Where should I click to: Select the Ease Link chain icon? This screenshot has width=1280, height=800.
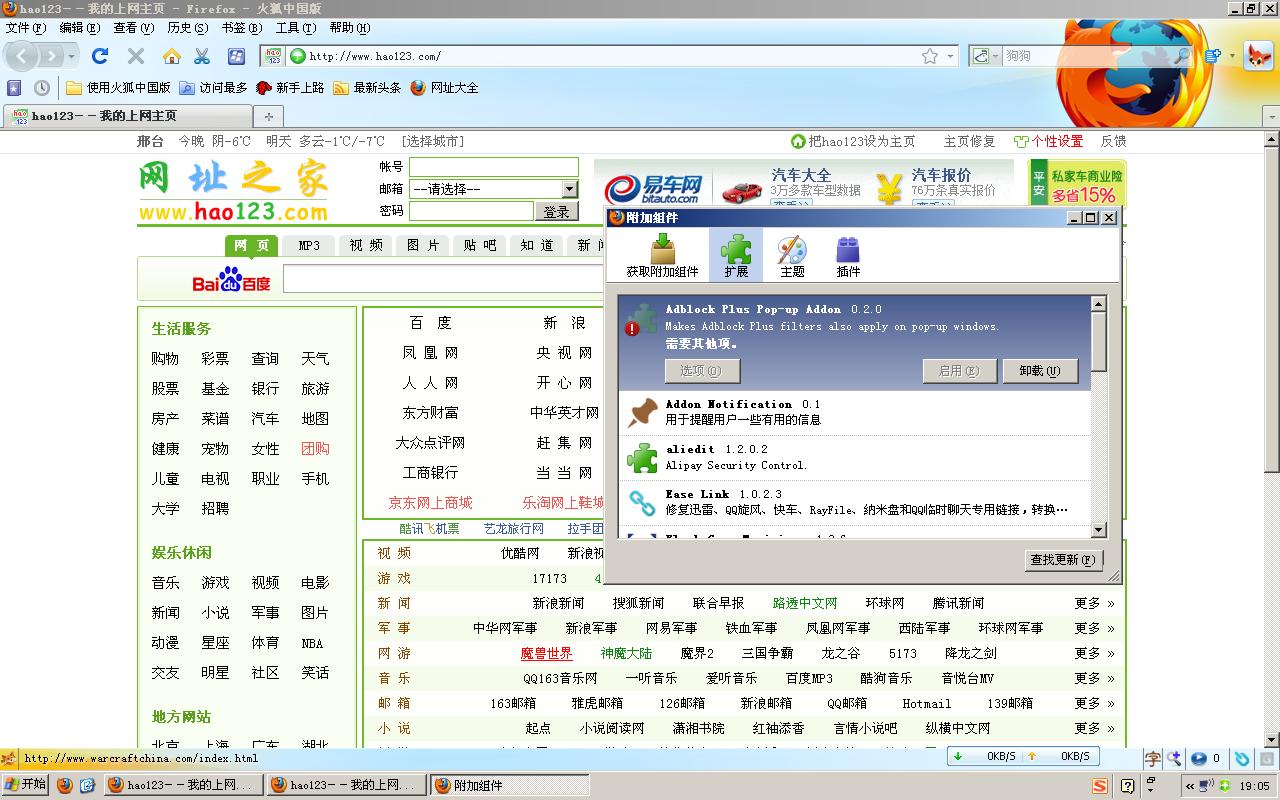coord(641,501)
